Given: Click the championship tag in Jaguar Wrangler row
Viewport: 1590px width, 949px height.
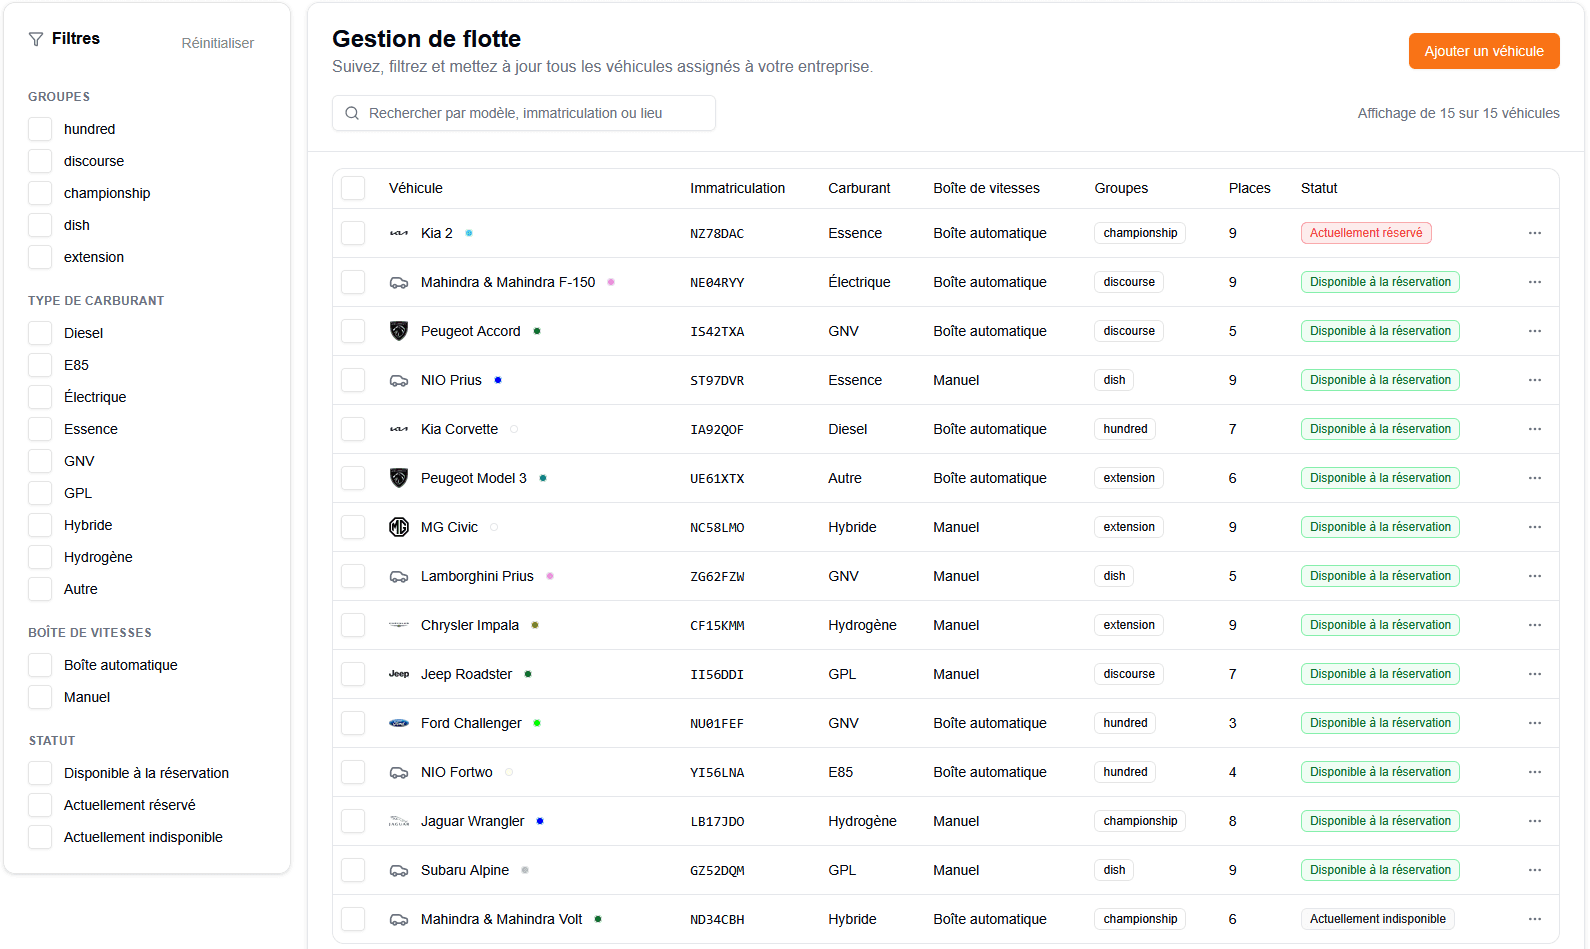Looking at the screenshot, I should 1140,821.
